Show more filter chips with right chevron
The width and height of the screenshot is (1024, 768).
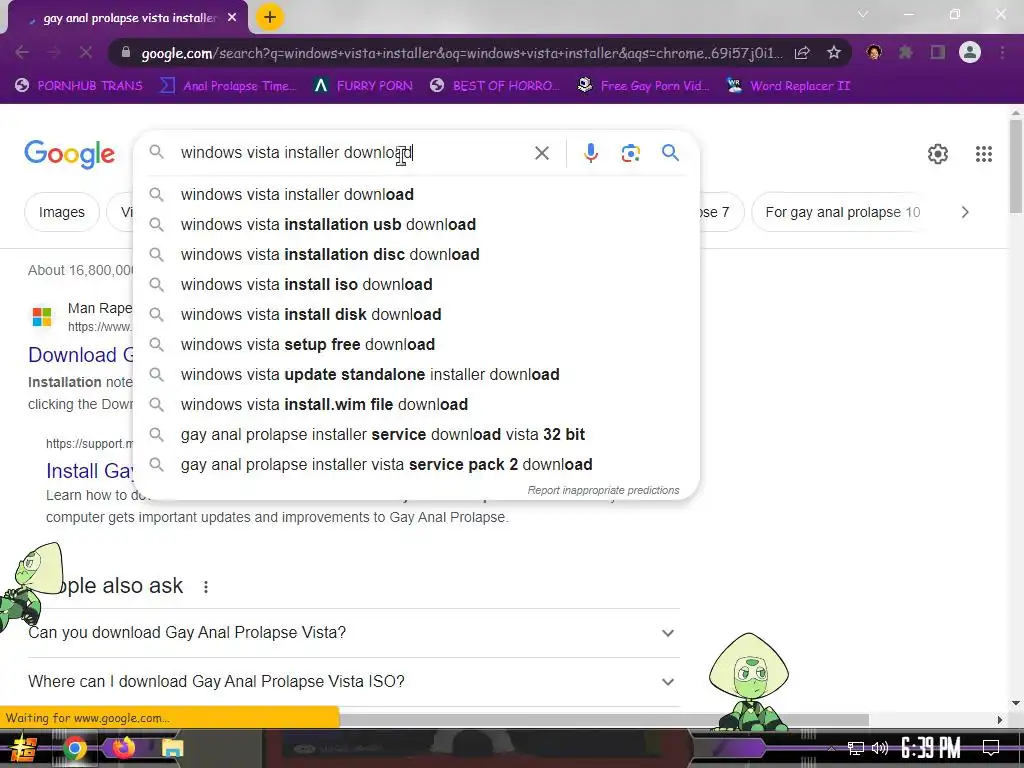(x=965, y=212)
